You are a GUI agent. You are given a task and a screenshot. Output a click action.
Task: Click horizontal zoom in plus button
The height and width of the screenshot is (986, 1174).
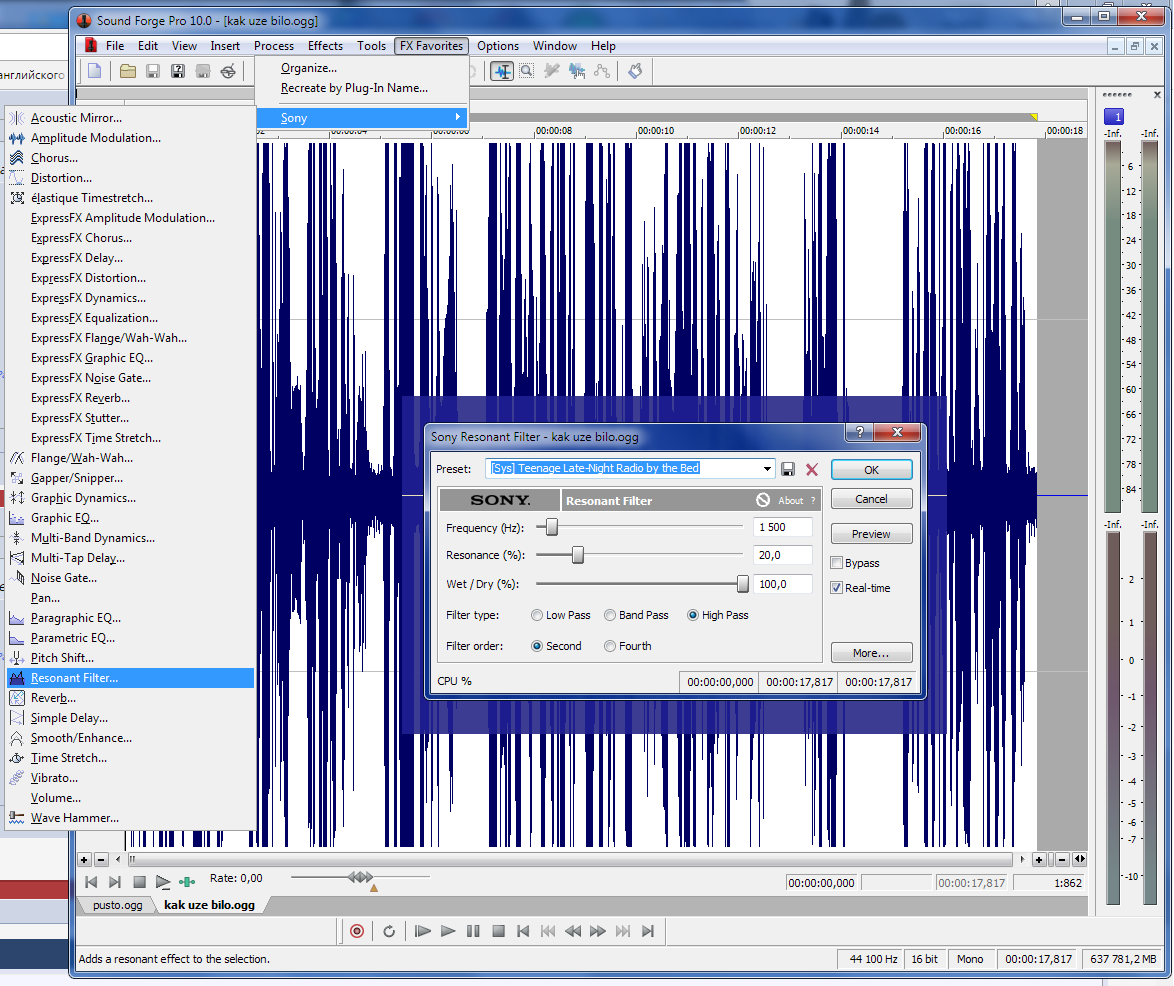pos(1038,859)
